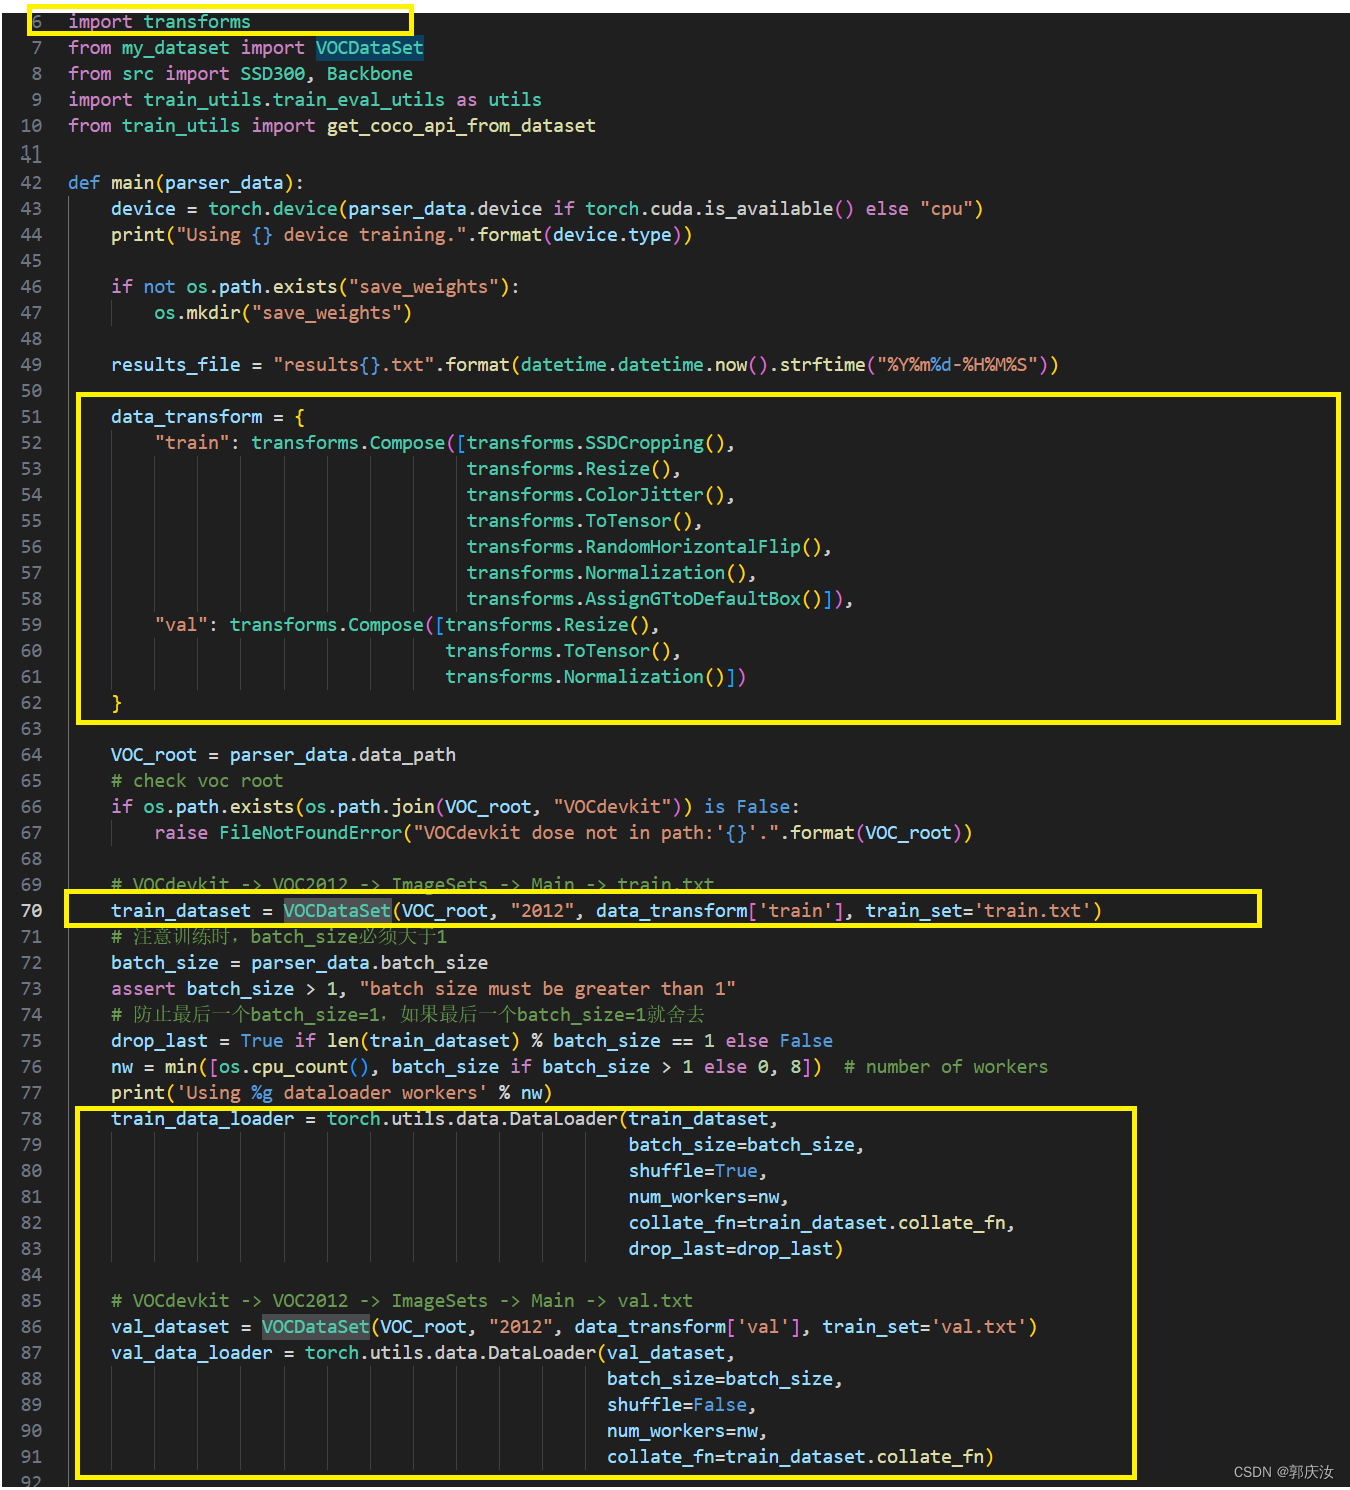Click the 'main' function name
Image resolution: width=1350 pixels, height=1490 pixels.
[132, 183]
